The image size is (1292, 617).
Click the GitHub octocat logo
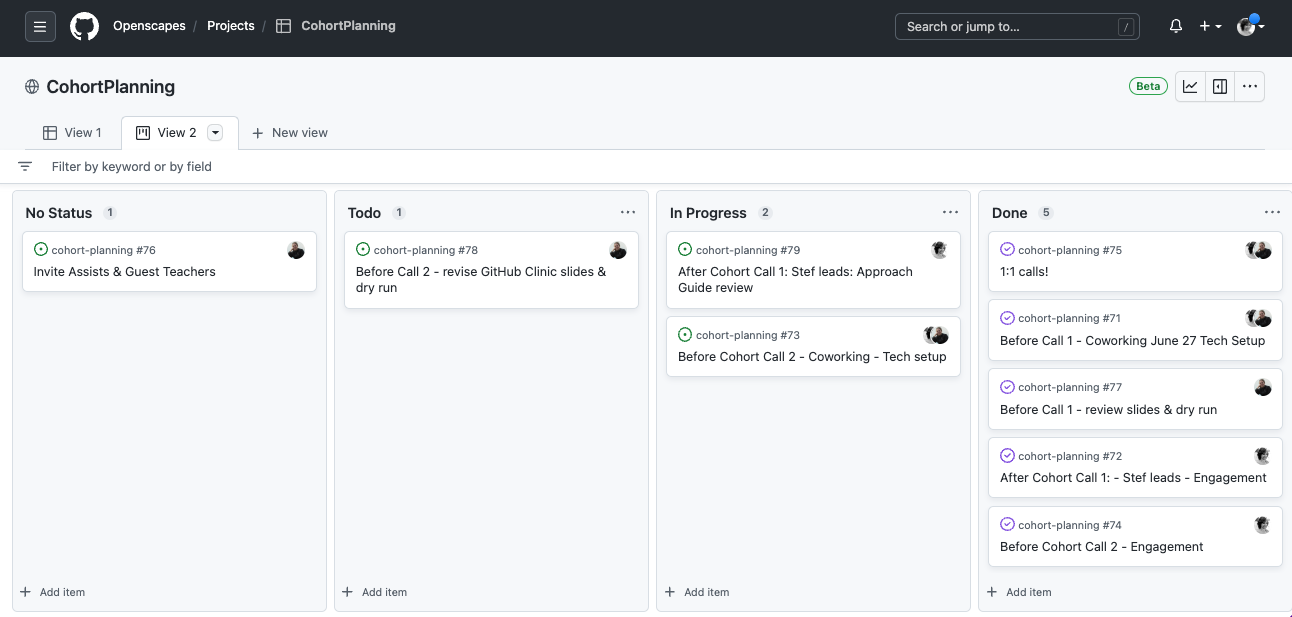tap(84, 26)
